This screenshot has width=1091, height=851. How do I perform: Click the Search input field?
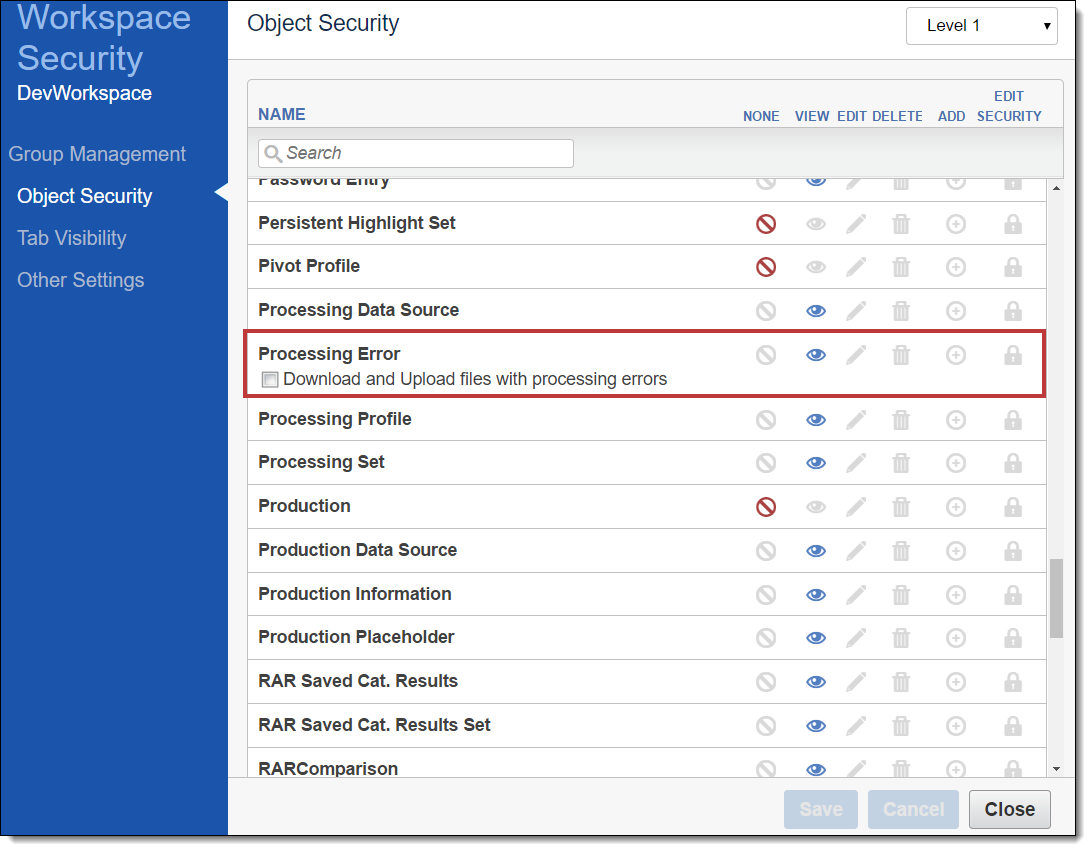416,153
